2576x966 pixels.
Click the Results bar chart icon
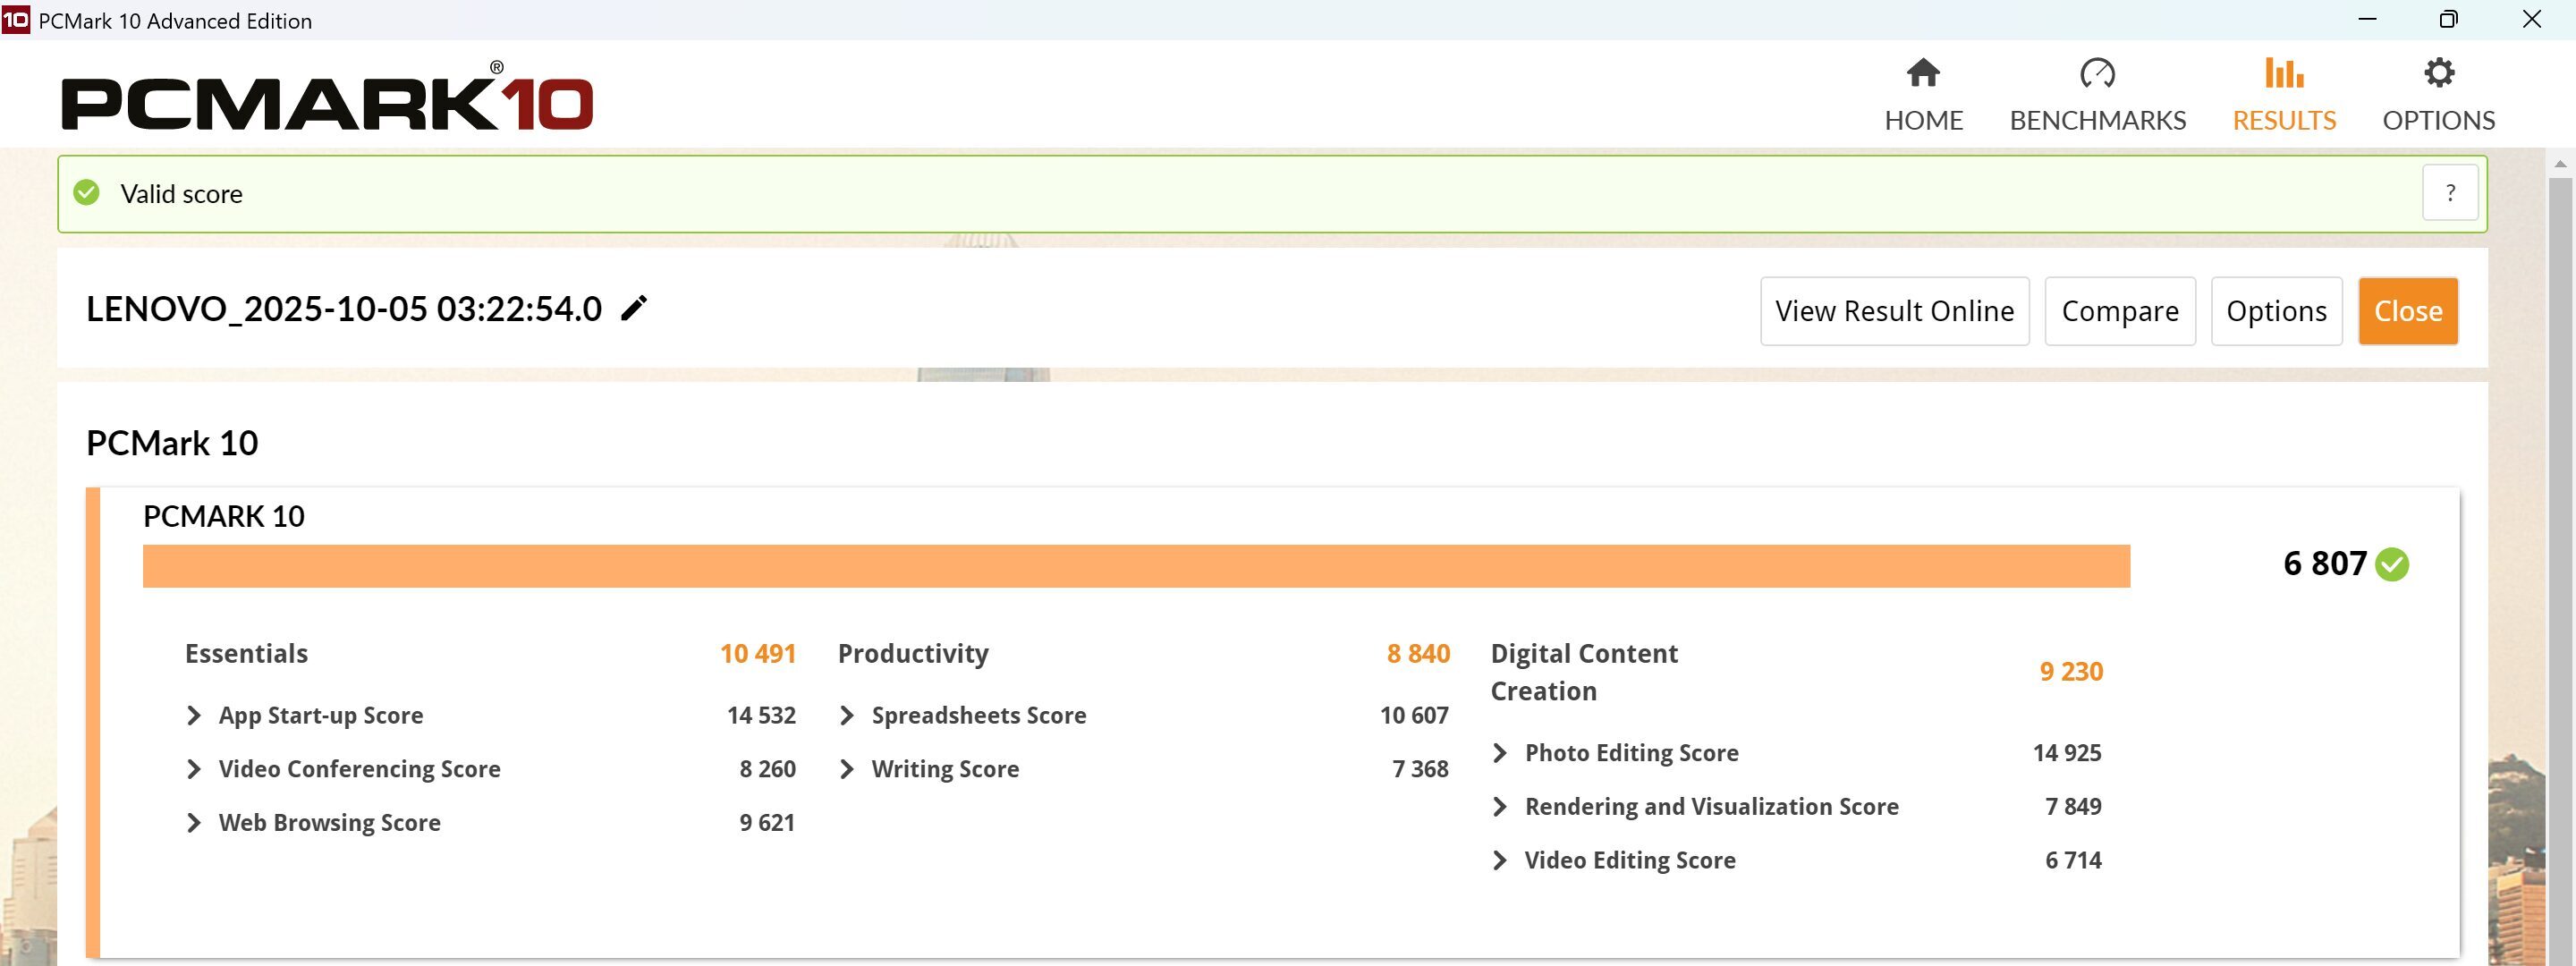point(2283,73)
